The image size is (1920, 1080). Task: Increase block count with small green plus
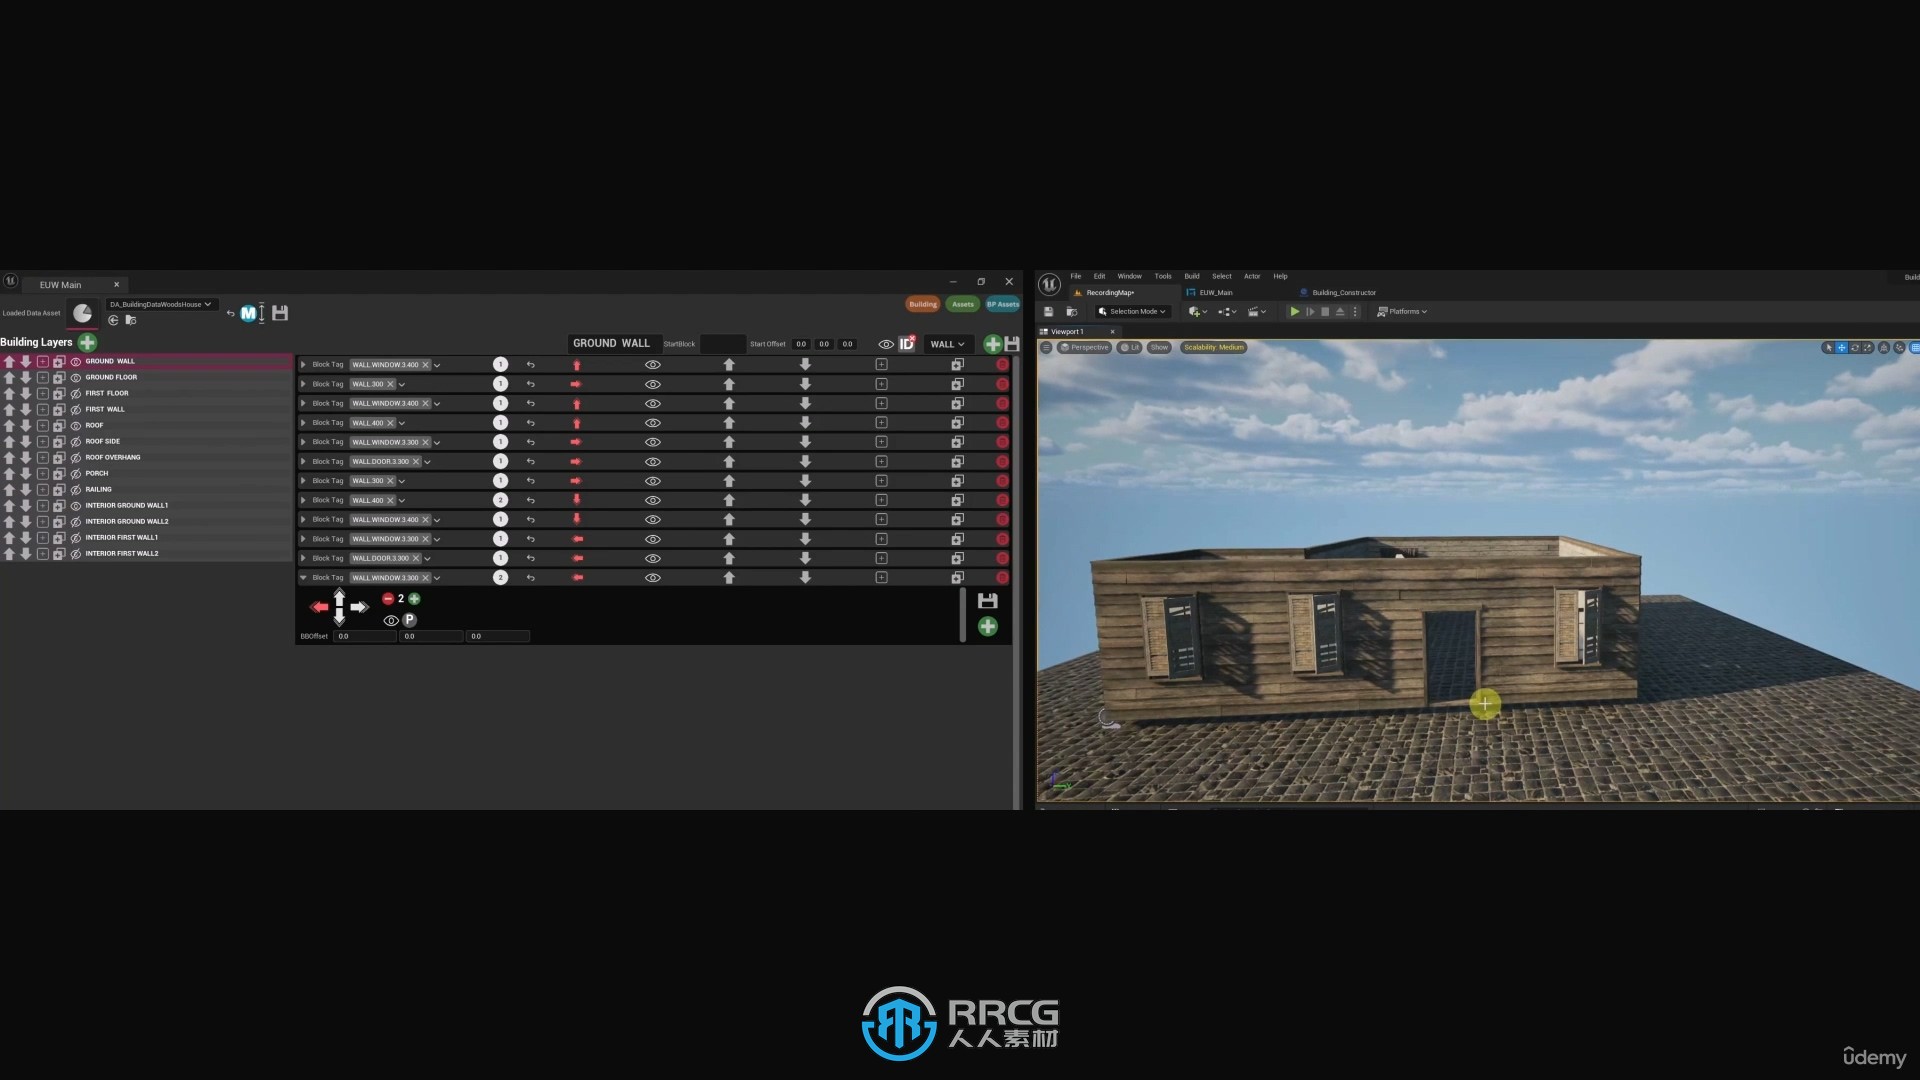414,599
